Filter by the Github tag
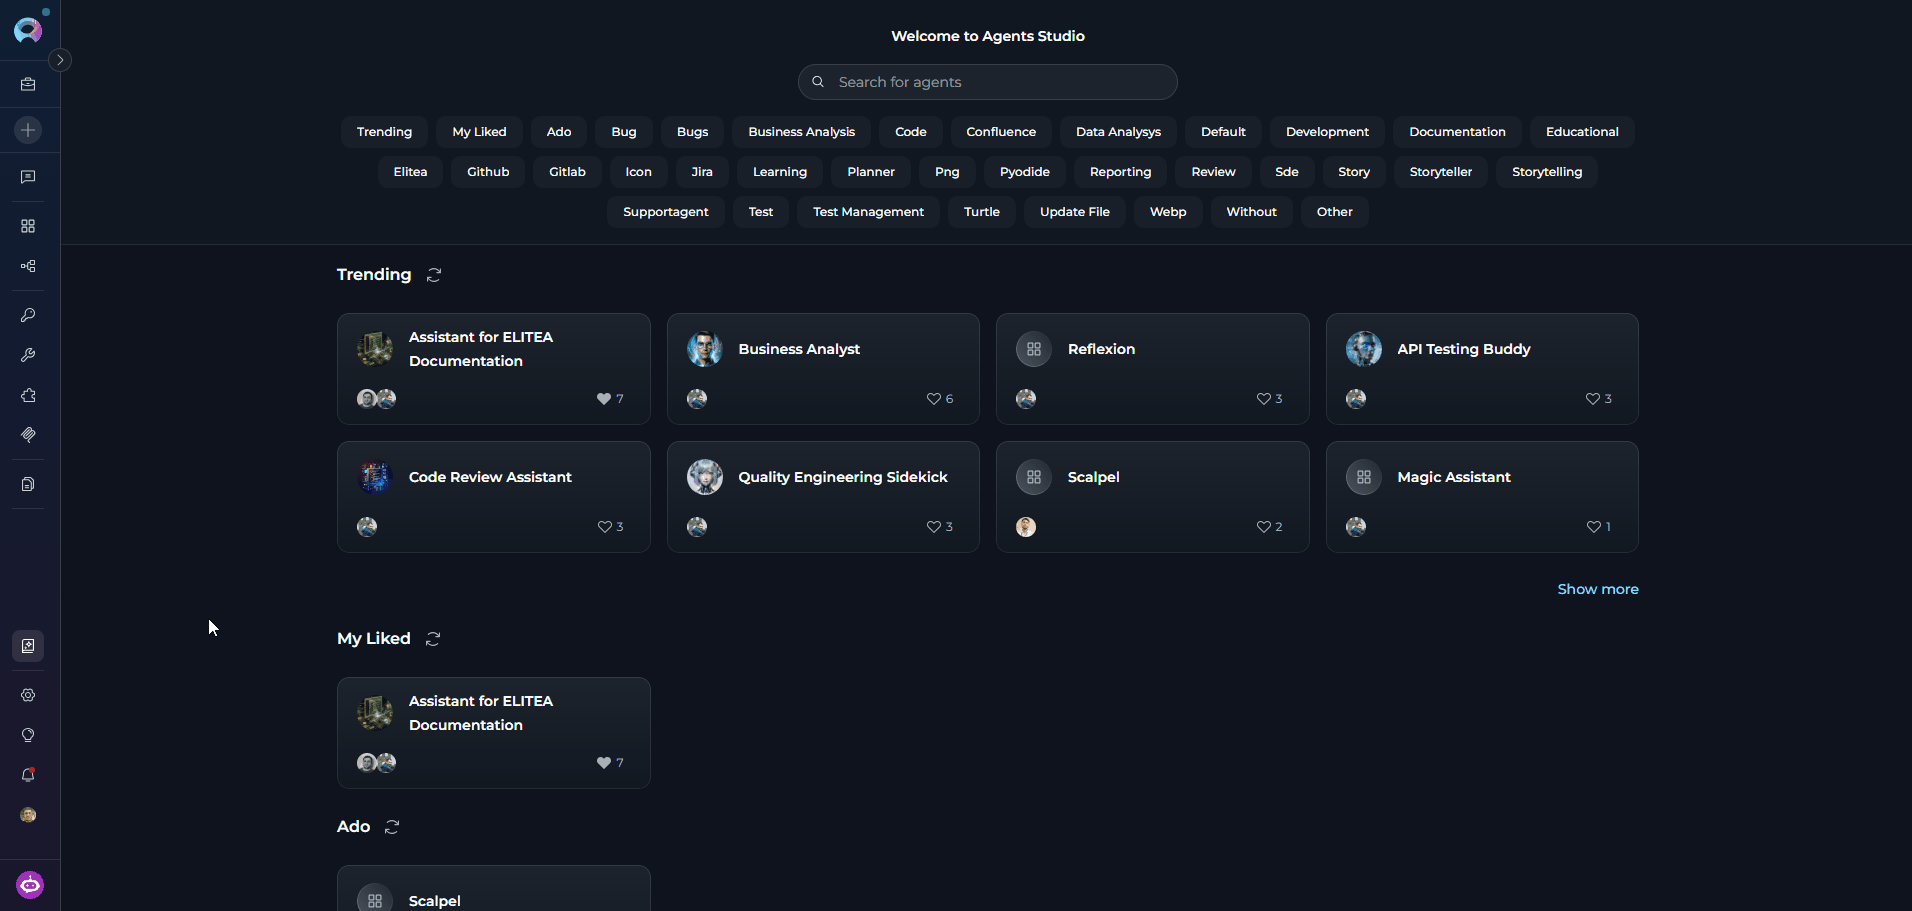Screen dimensions: 1912x911 (488, 172)
